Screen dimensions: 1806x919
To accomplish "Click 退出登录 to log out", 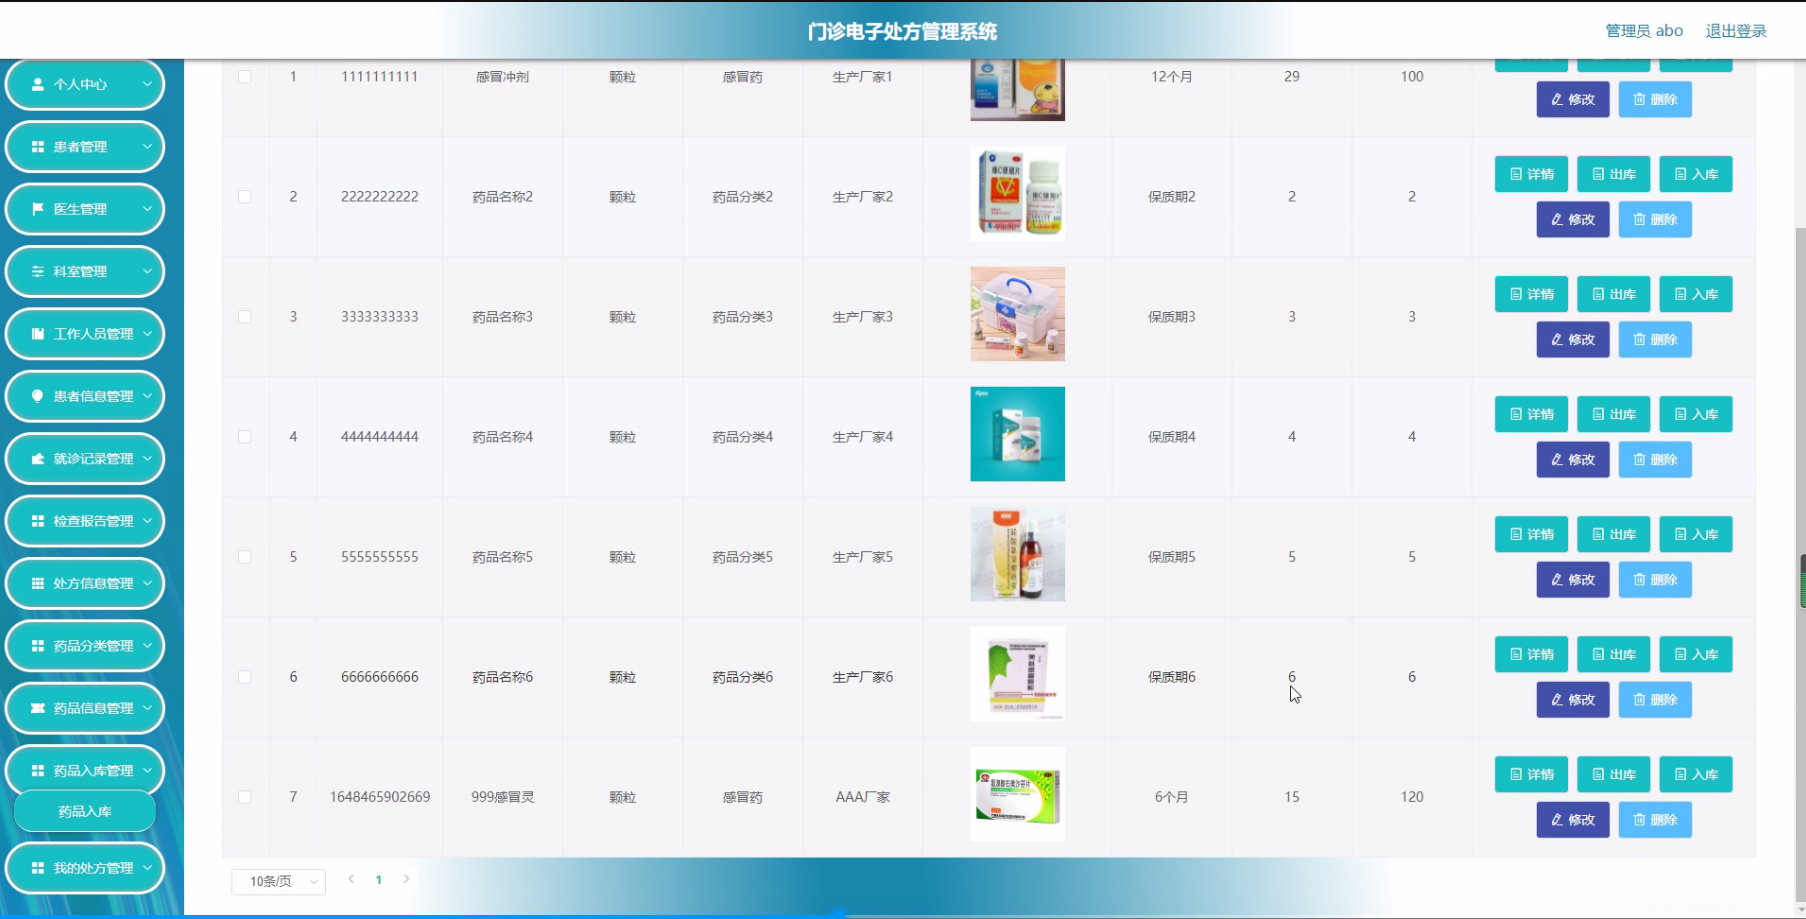I will click(x=1736, y=31).
